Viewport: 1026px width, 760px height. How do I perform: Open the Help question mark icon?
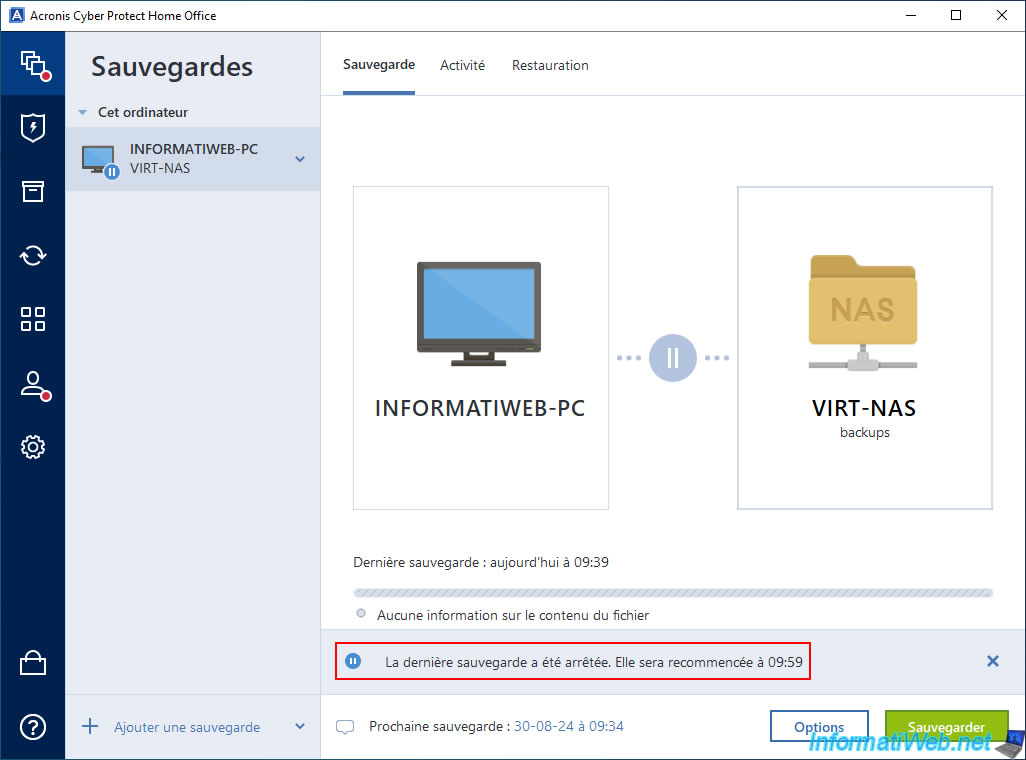pos(33,727)
